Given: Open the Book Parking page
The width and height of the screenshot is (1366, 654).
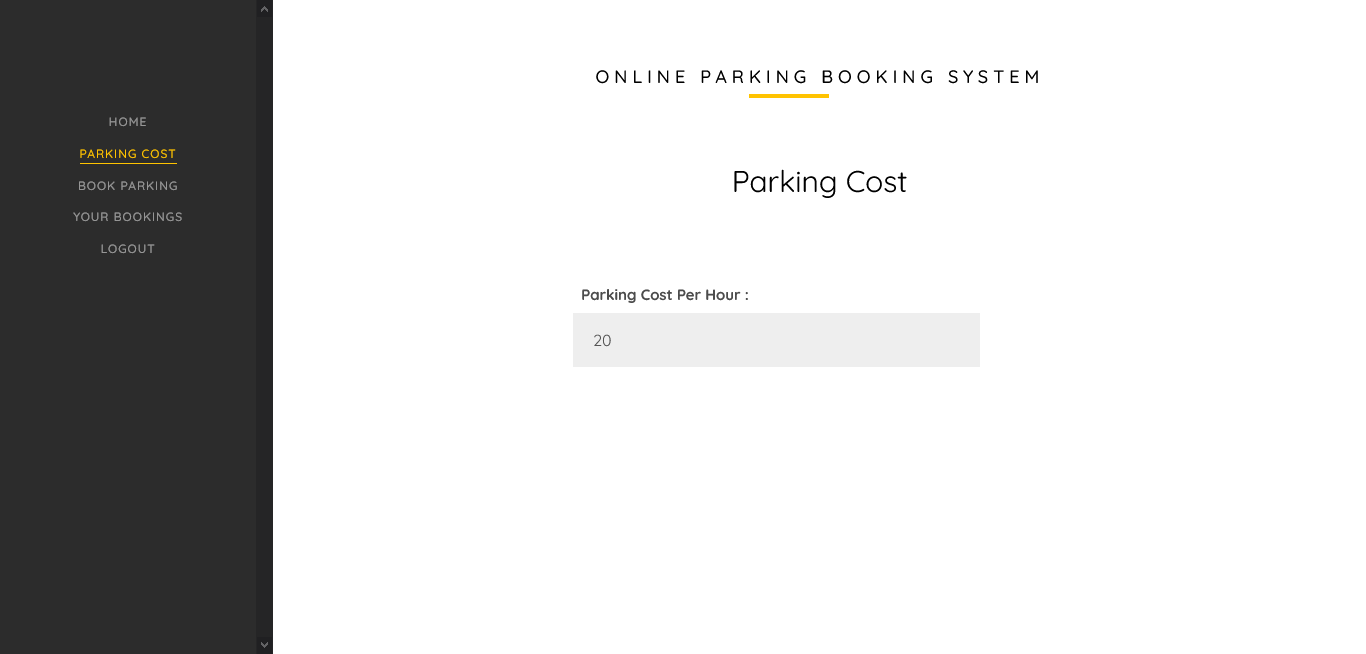Looking at the screenshot, I should pyautogui.click(x=128, y=186).
